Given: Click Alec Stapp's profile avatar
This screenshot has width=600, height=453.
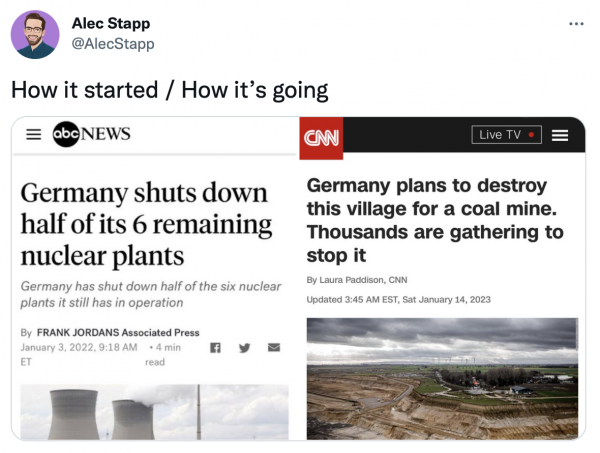Looking at the screenshot, I should 35,35.
